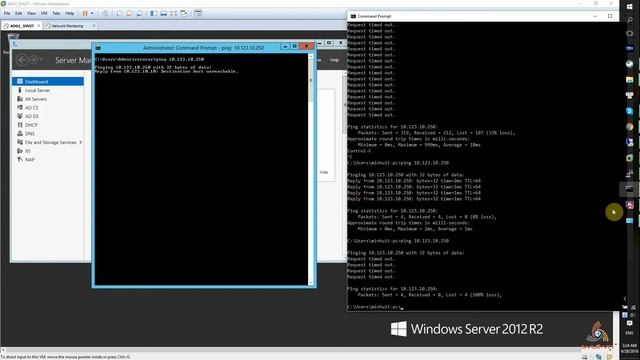Viewport: 640px width, 360px height.
Task: Click host Command Prompt title bar icon
Action: click(353, 16)
